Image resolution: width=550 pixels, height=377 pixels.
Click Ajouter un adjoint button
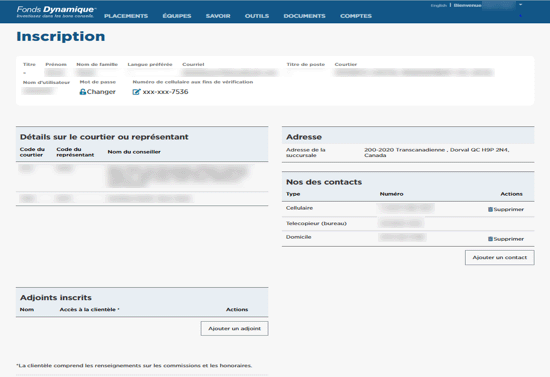[234, 329]
